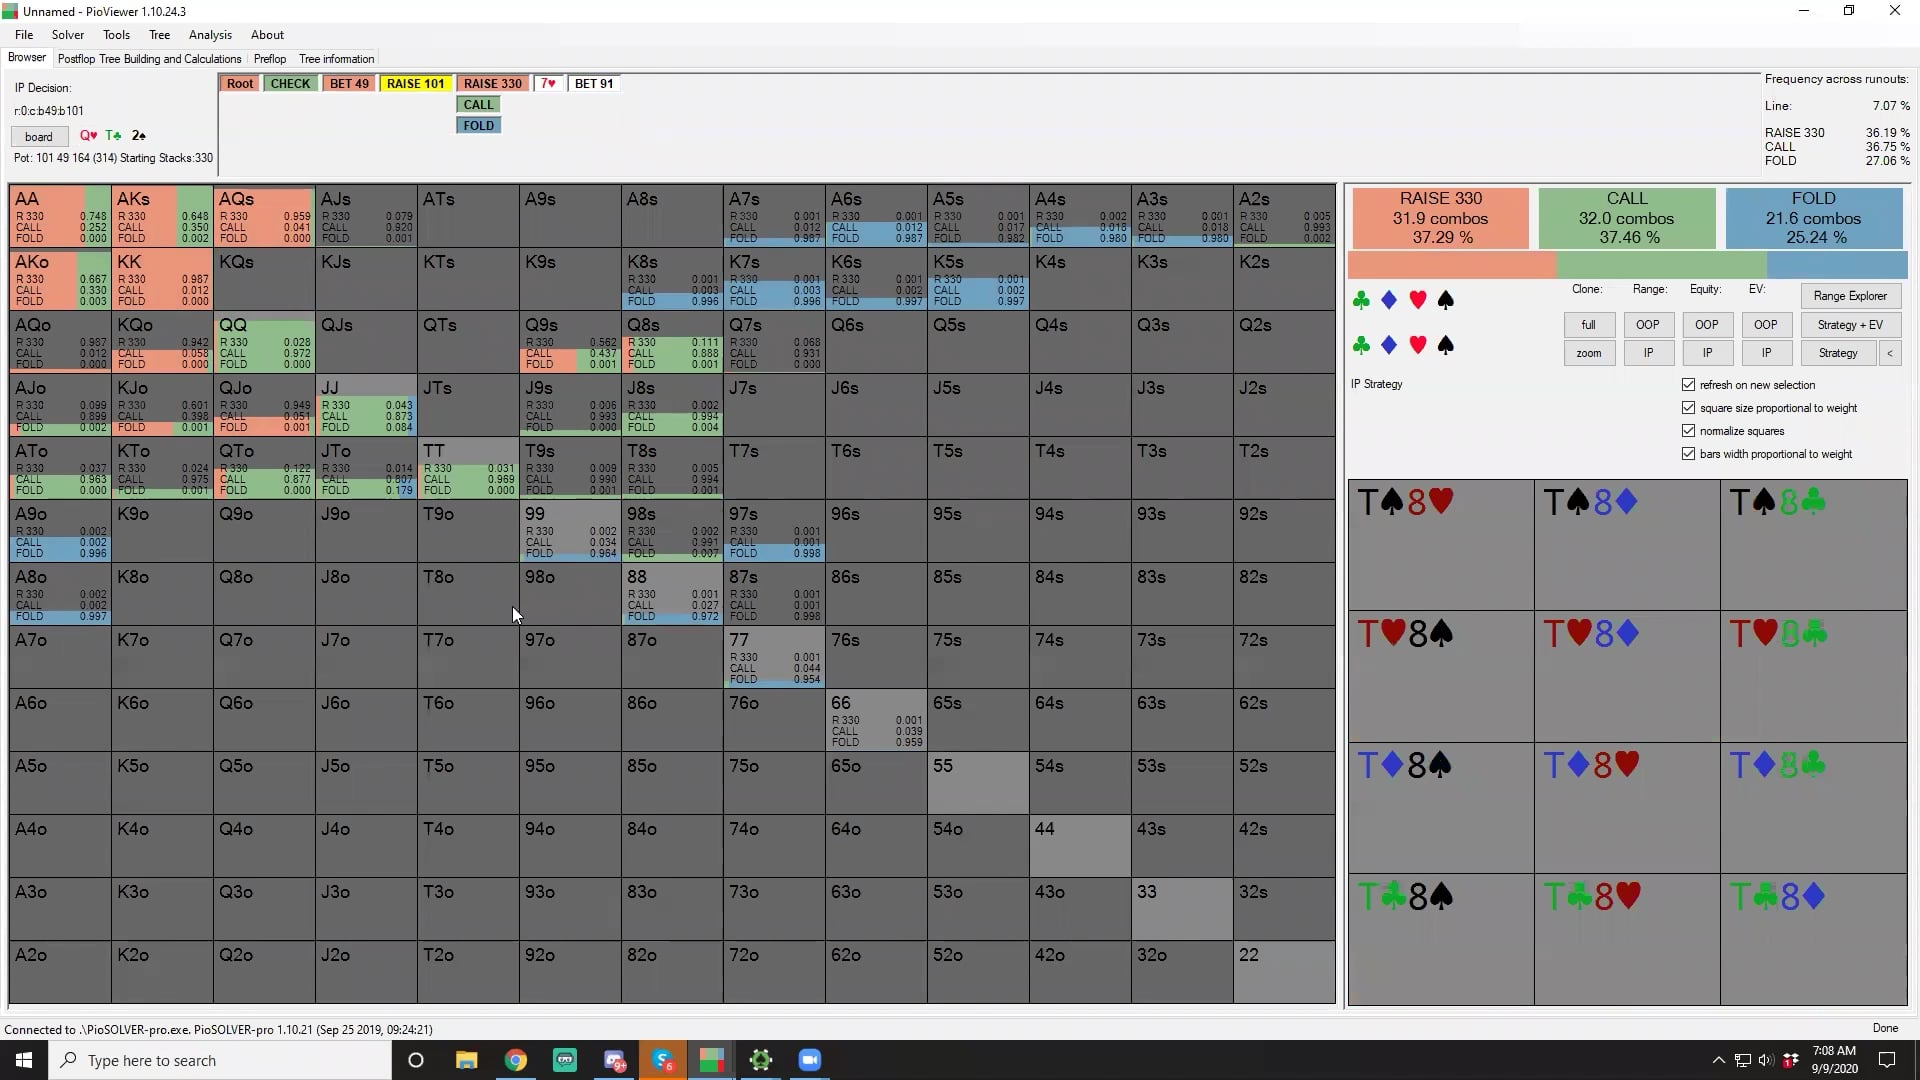Open Chrome from the Windows taskbar
Viewport: 1920px width, 1080px height.
point(516,1060)
